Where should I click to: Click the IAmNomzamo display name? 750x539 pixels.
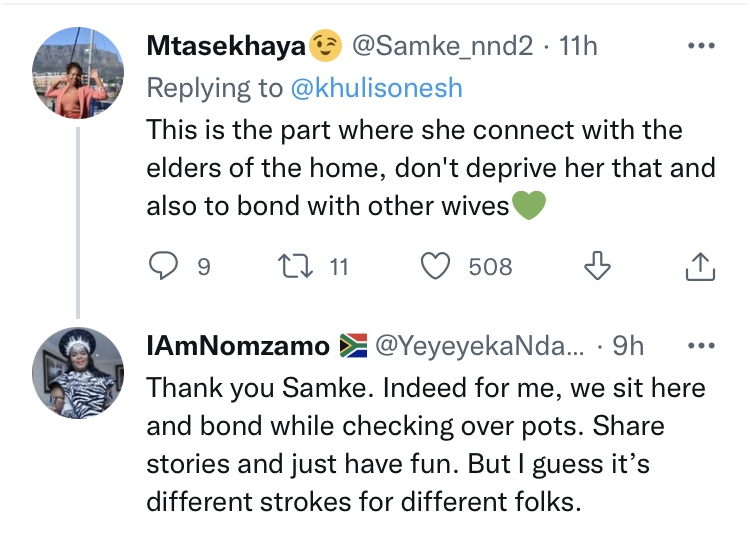pos(238,346)
